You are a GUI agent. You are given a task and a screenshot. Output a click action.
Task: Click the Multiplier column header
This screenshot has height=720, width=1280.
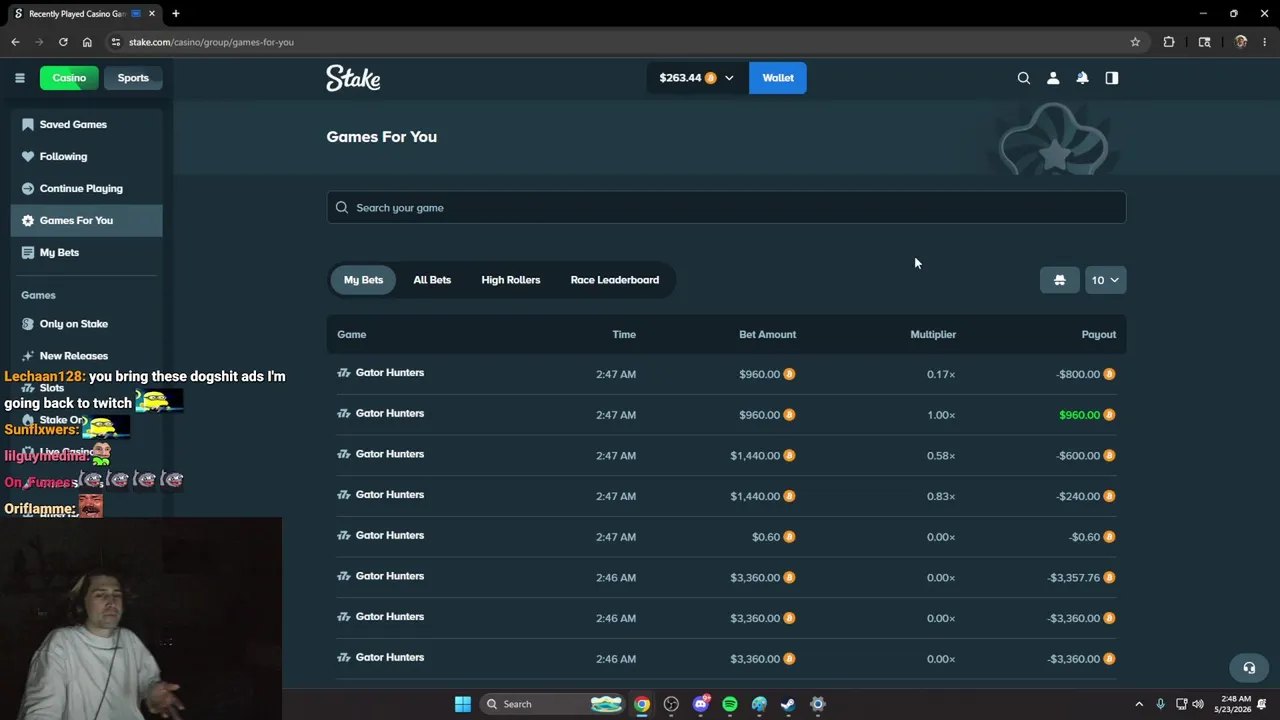pyautogui.click(x=933, y=334)
